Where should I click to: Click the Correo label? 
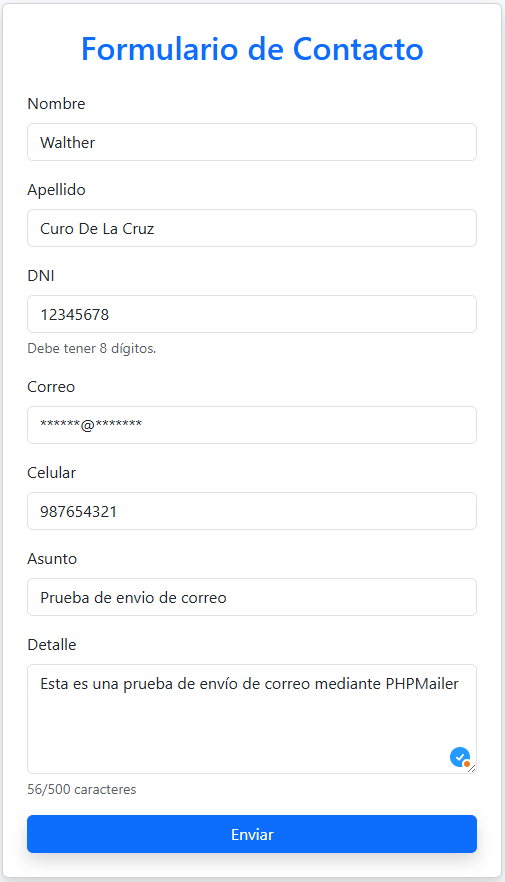[51, 386]
